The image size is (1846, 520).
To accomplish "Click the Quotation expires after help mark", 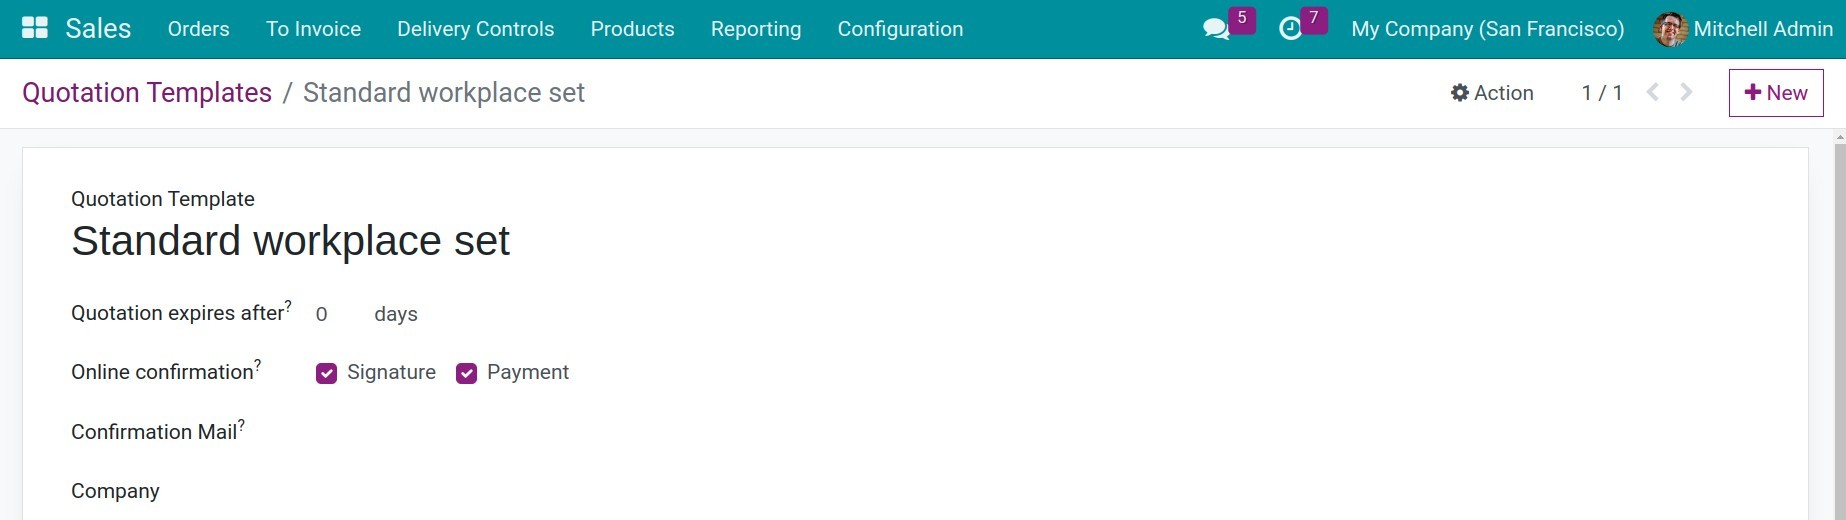I will coord(288,305).
